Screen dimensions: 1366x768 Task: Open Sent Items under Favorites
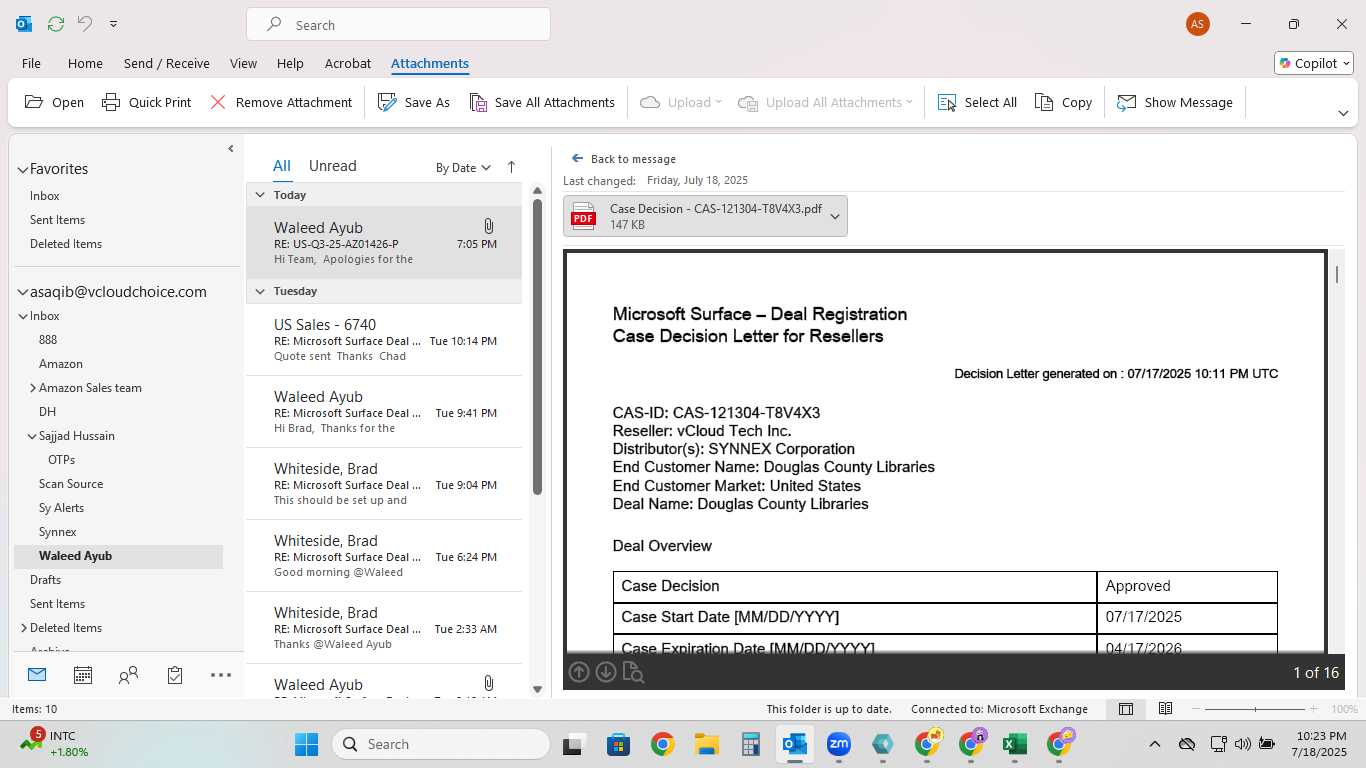(57, 220)
